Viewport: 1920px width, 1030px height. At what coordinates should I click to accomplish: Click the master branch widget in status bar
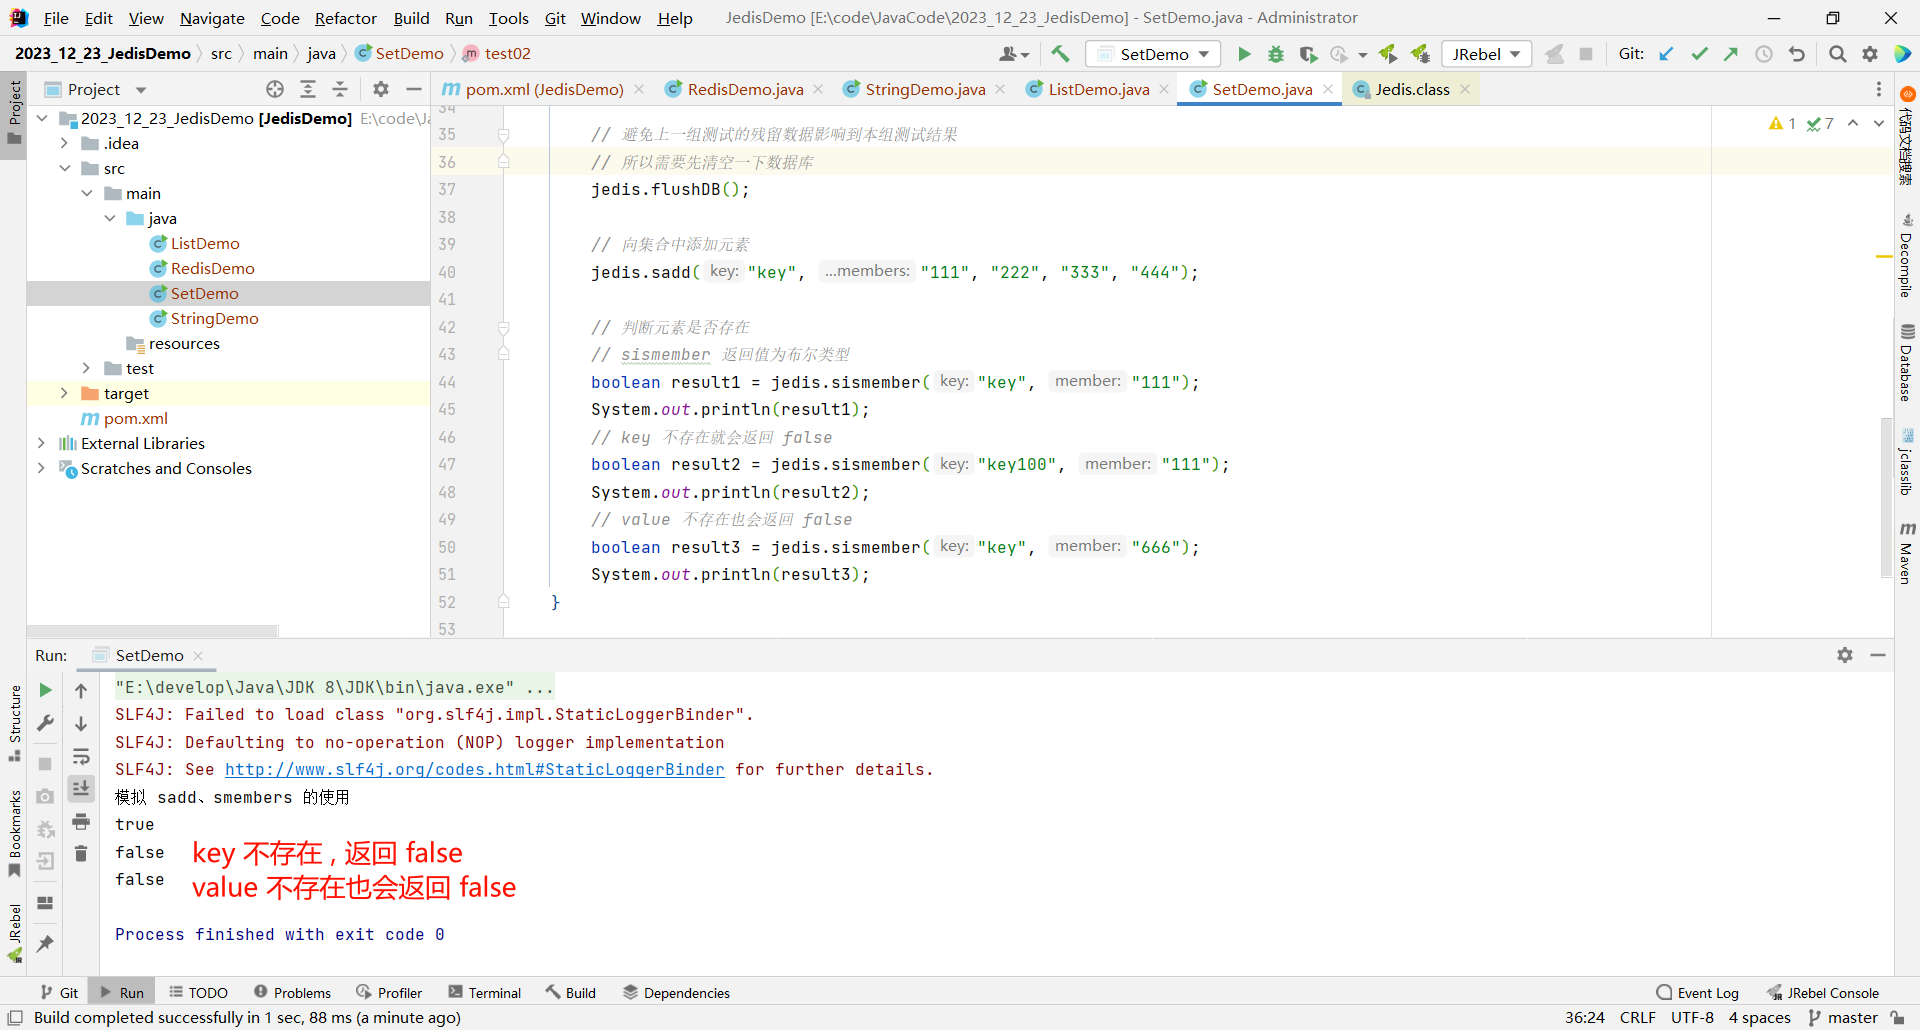coord(1843,1017)
